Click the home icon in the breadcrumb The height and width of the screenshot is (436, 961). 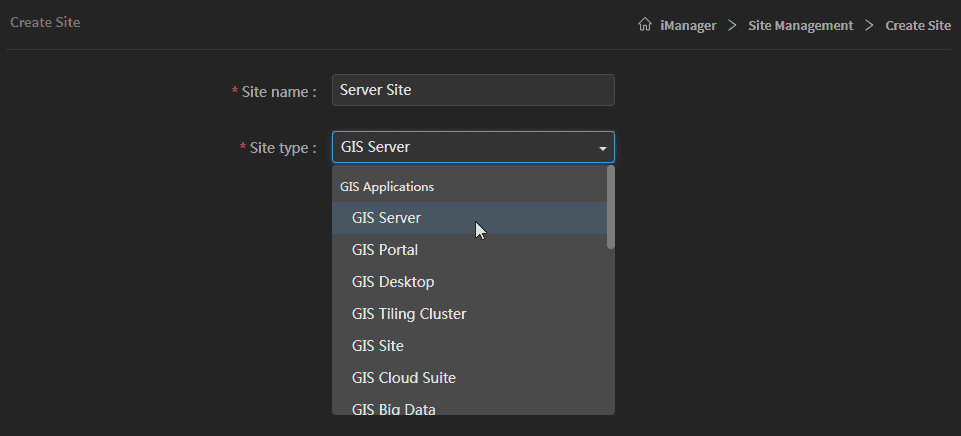pos(645,25)
